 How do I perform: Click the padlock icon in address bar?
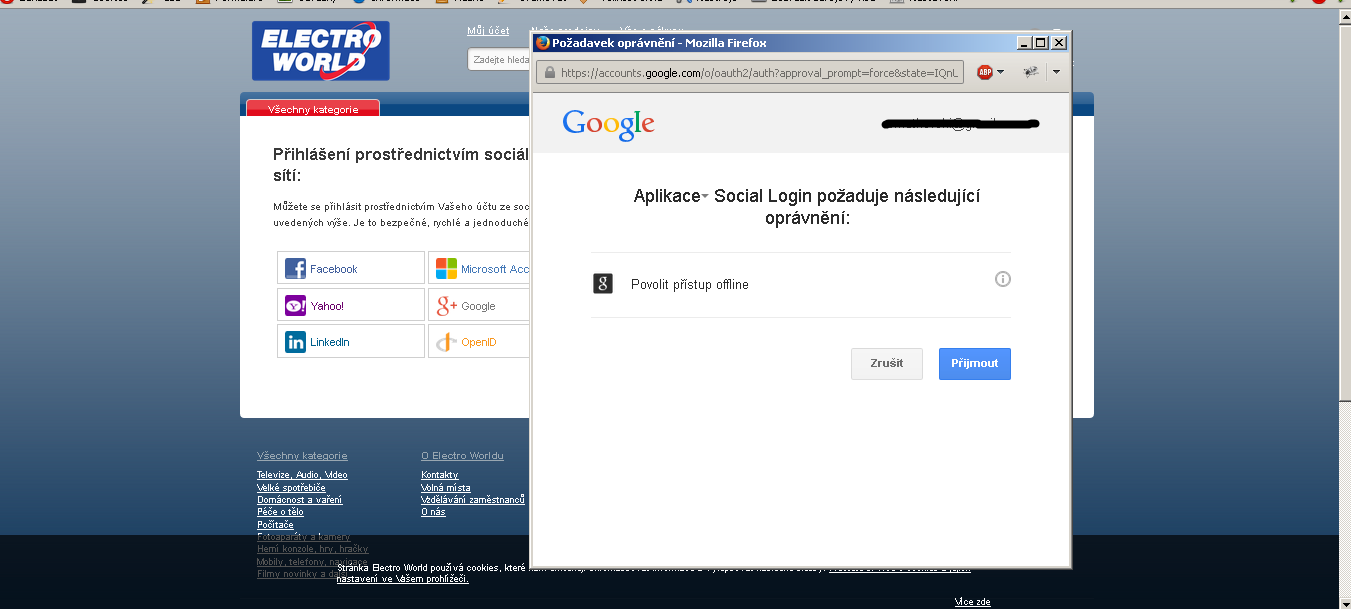(548, 73)
